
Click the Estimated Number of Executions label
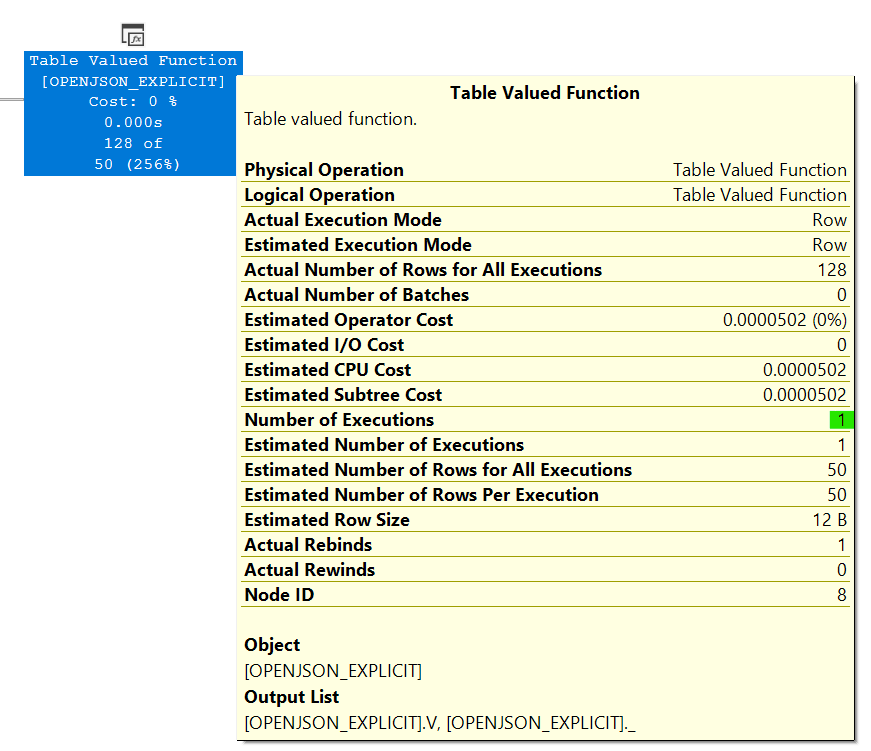point(384,445)
